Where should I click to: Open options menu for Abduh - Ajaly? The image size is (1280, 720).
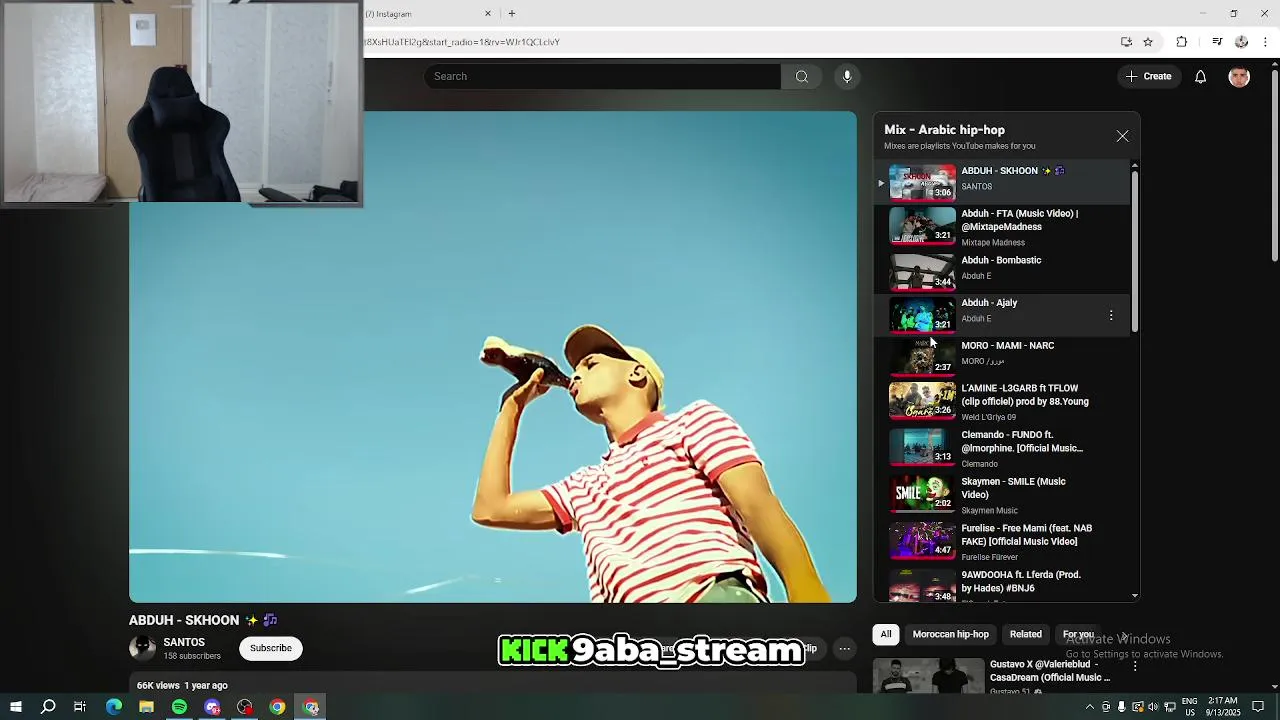pos(1111,315)
